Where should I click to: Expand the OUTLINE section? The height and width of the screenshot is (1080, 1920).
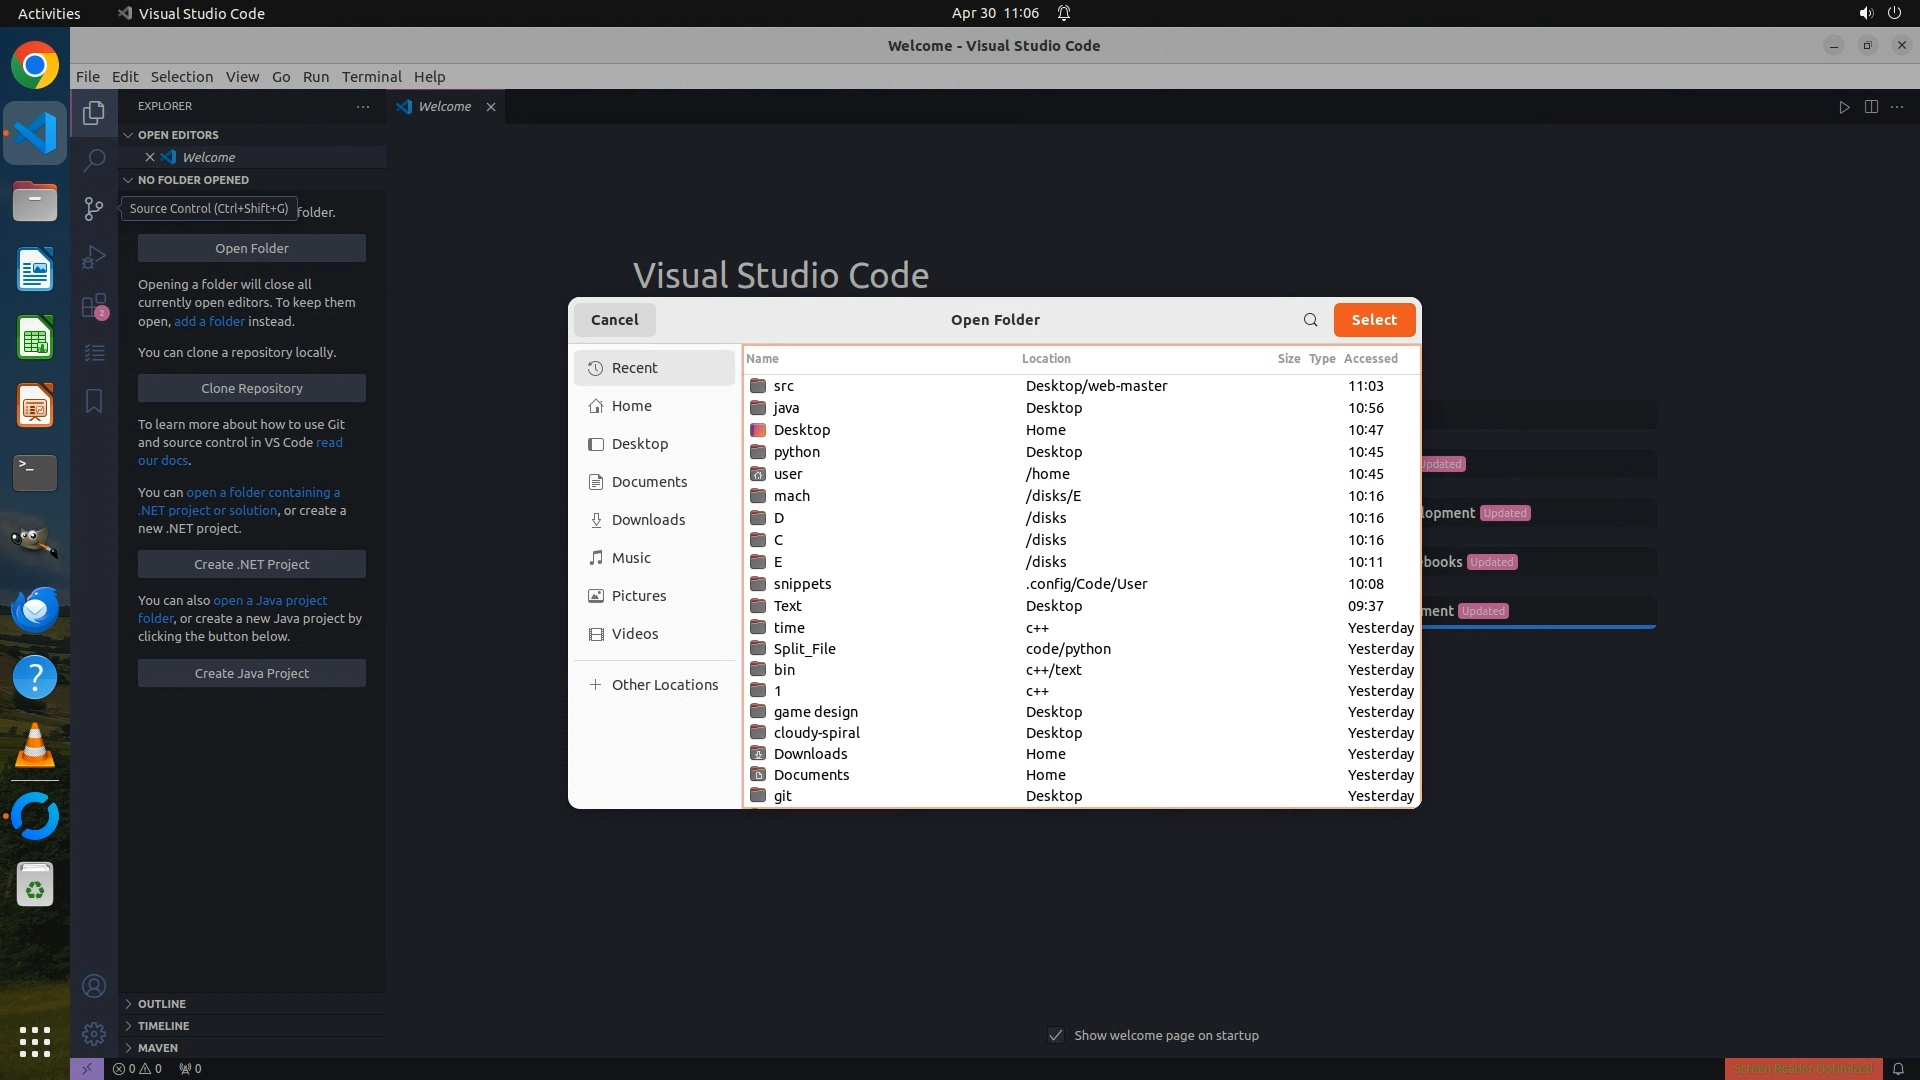(x=161, y=1004)
